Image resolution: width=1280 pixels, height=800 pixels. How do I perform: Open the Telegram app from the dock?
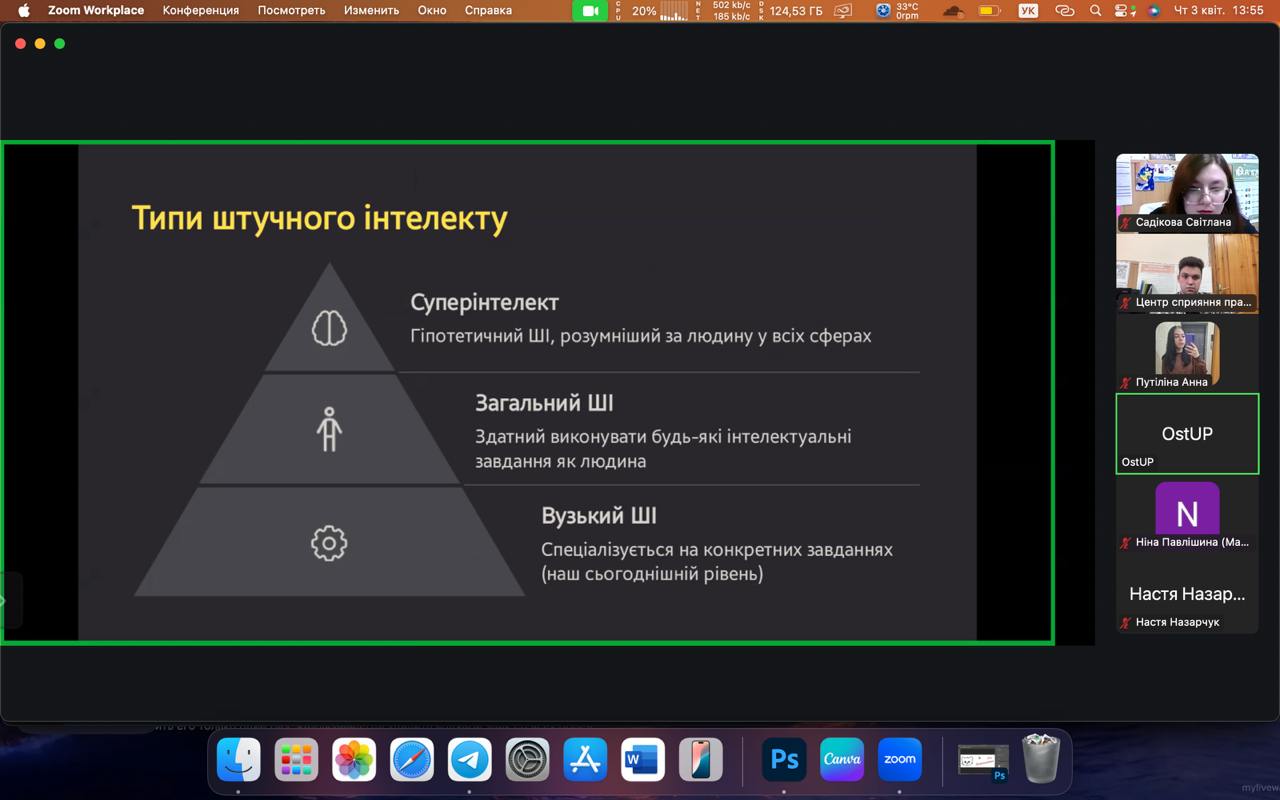[x=469, y=760]
